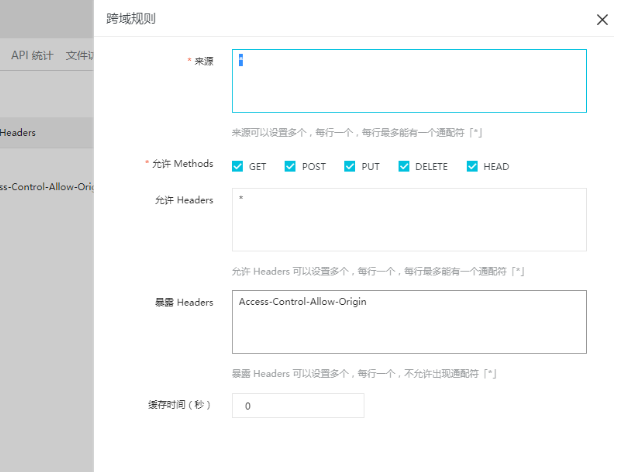Click the 暴露 Headers hint text
Viewport: 623px width, 472px height.
click(364, 373)
